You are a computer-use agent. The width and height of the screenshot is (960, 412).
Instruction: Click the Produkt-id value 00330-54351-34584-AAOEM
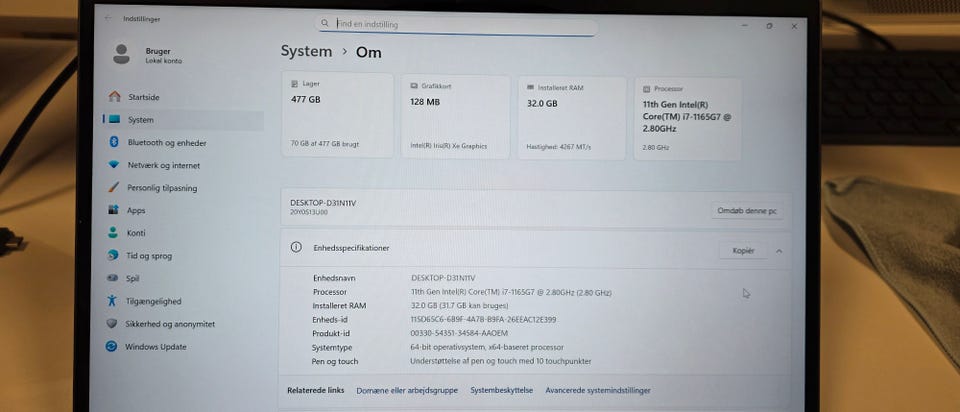click(459, 334)
